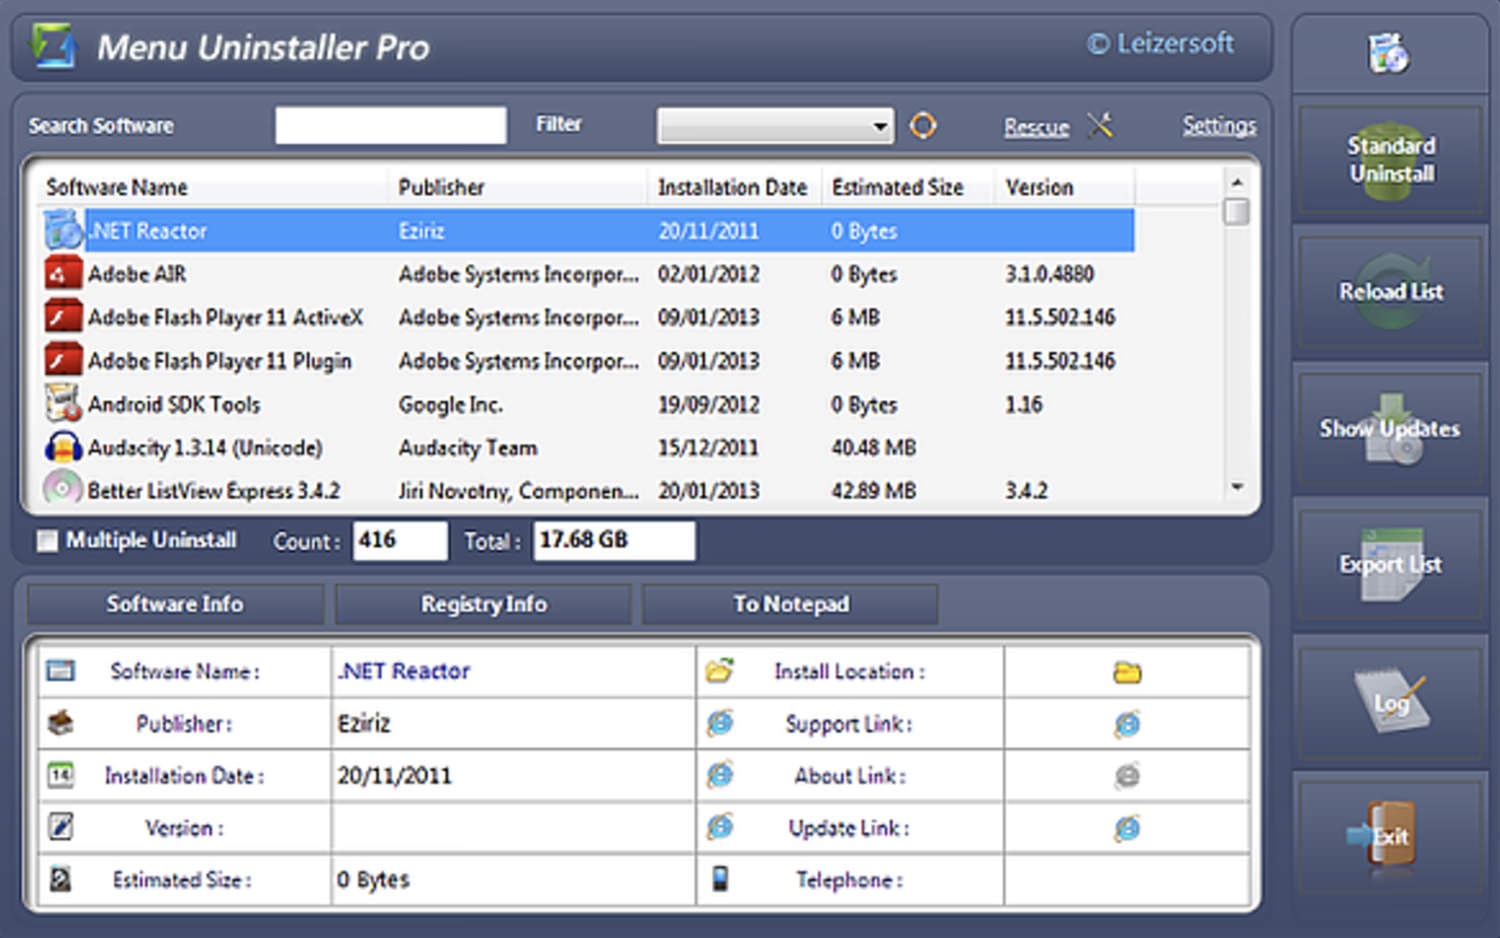Click the Search Software input field
This screenshot has height=938, width=1500.
click(390, 126)
